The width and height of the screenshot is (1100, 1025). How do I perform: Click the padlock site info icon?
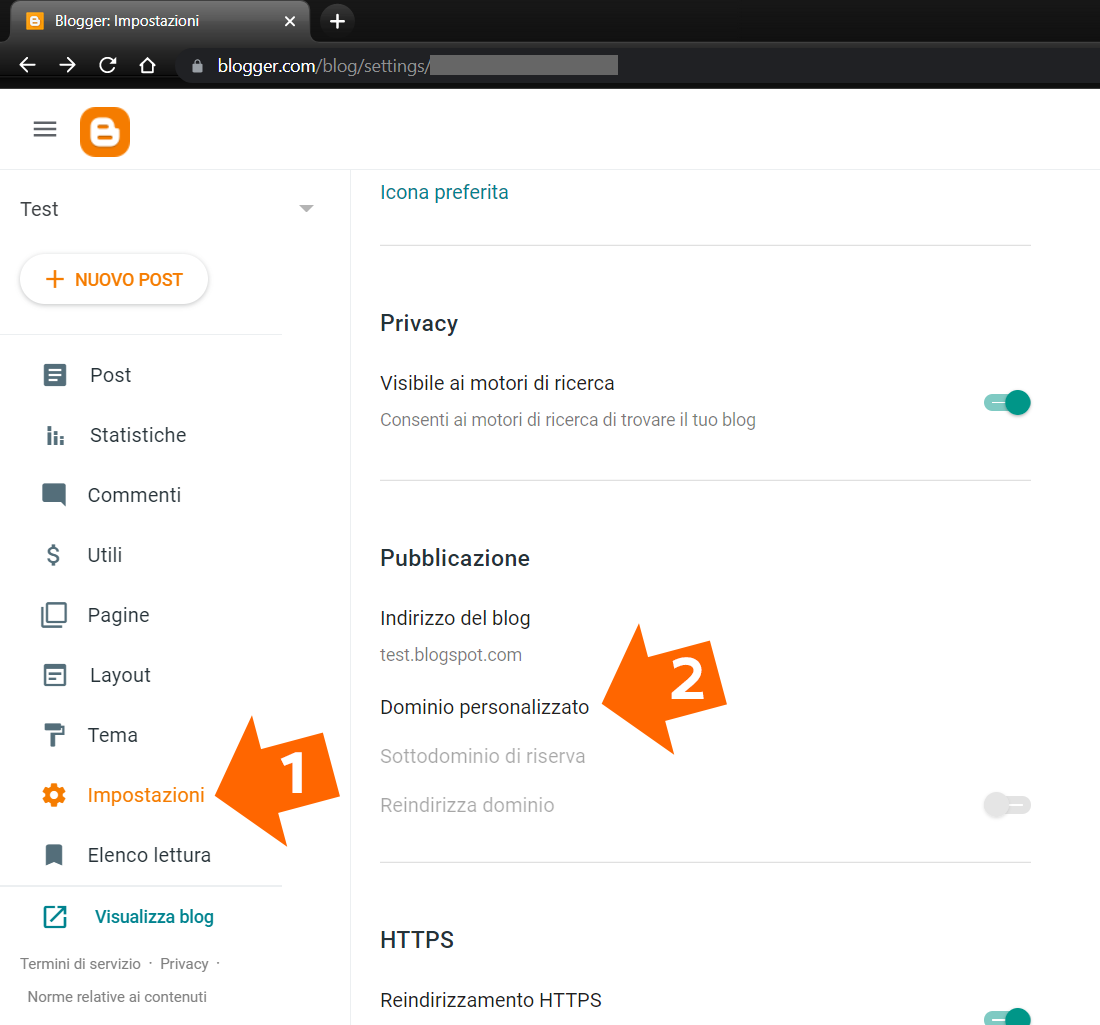[197, 66]
